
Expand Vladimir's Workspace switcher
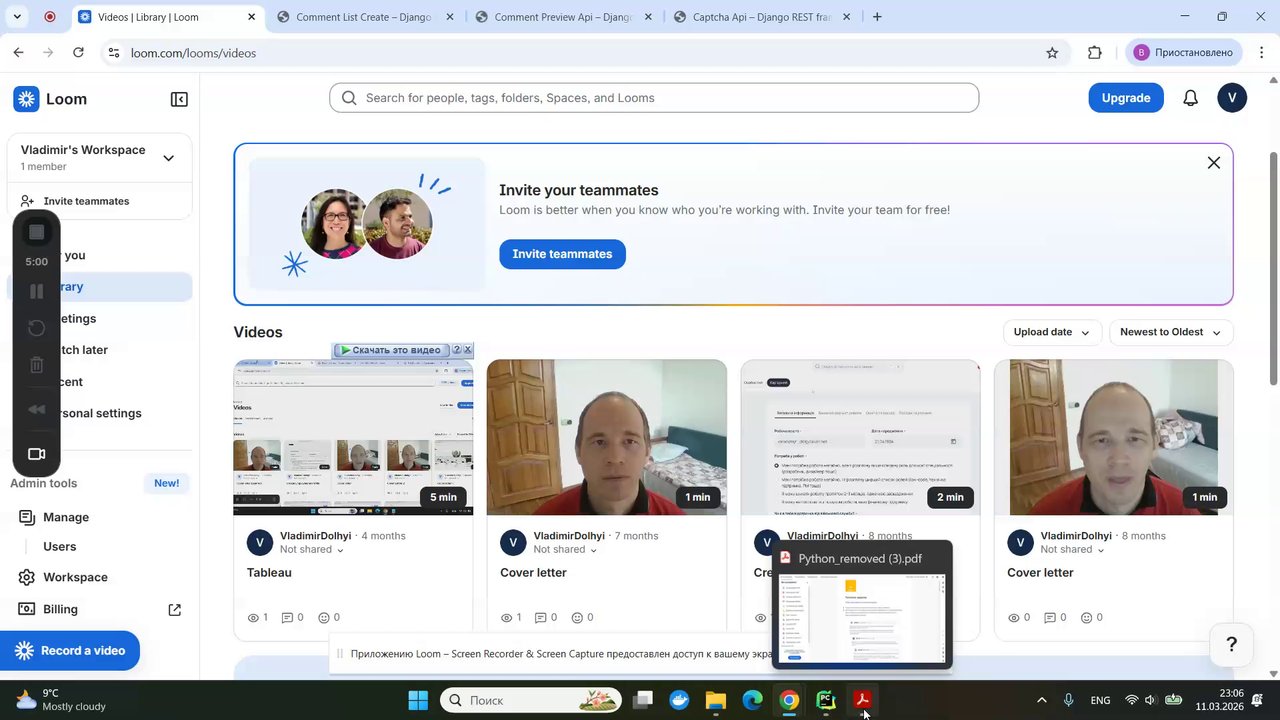tap(168, 158)
